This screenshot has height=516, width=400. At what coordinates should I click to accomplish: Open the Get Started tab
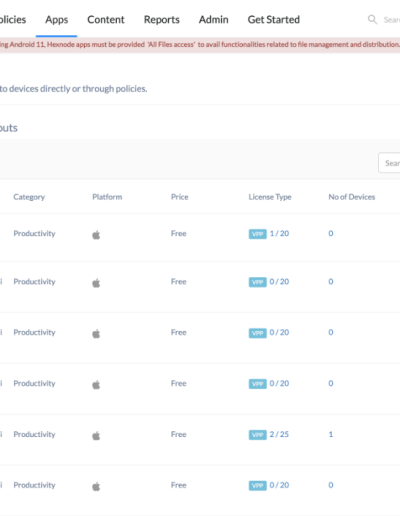[x=274, y=20]
